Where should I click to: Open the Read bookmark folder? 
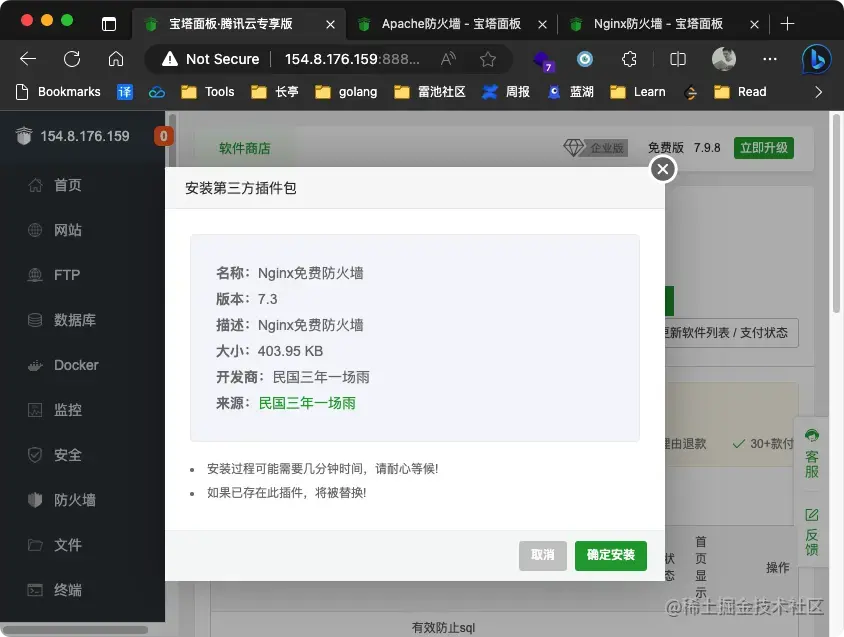tap(740, 92)
